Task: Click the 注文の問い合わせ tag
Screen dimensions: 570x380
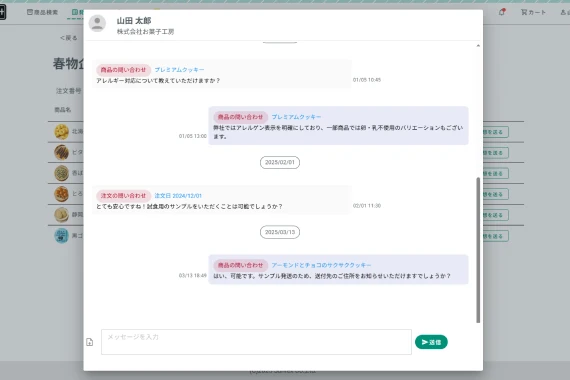Action: (x=123, y=196)
